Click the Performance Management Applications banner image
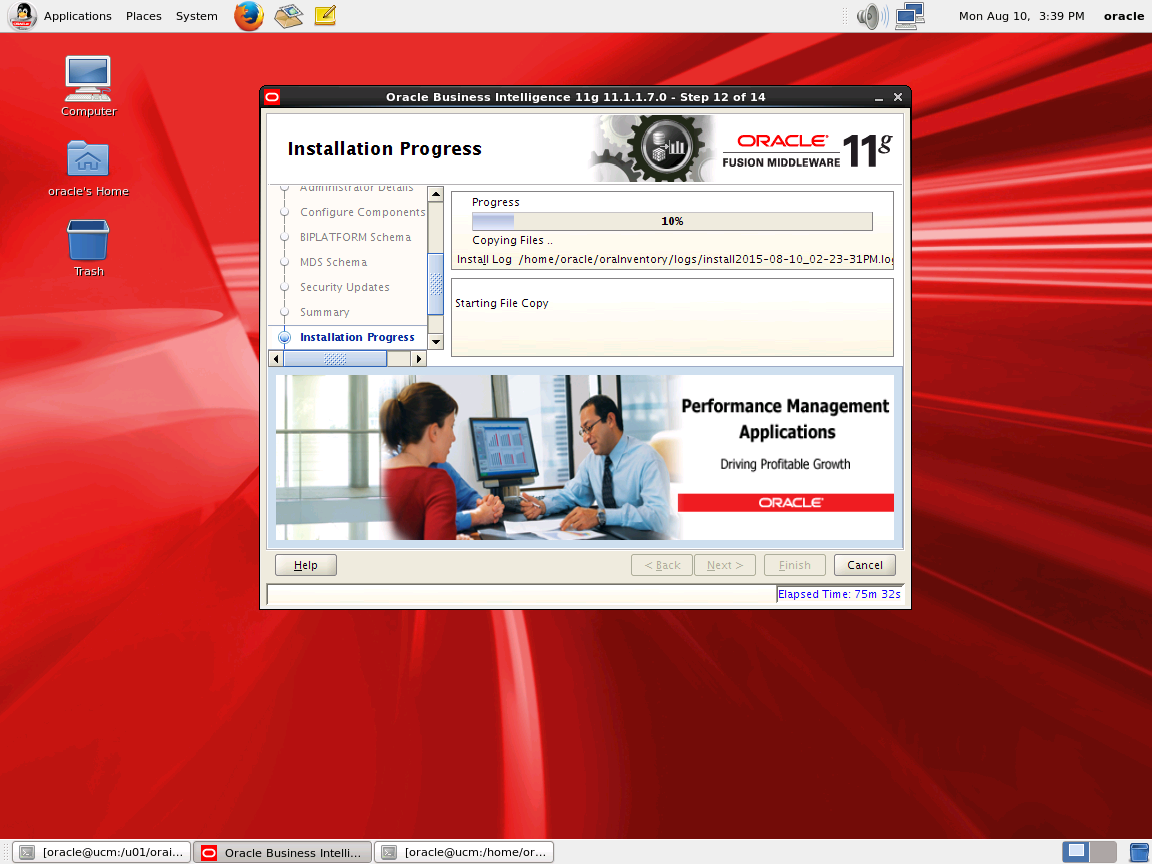Screen dimensions: 1152x864 point(585,458)
